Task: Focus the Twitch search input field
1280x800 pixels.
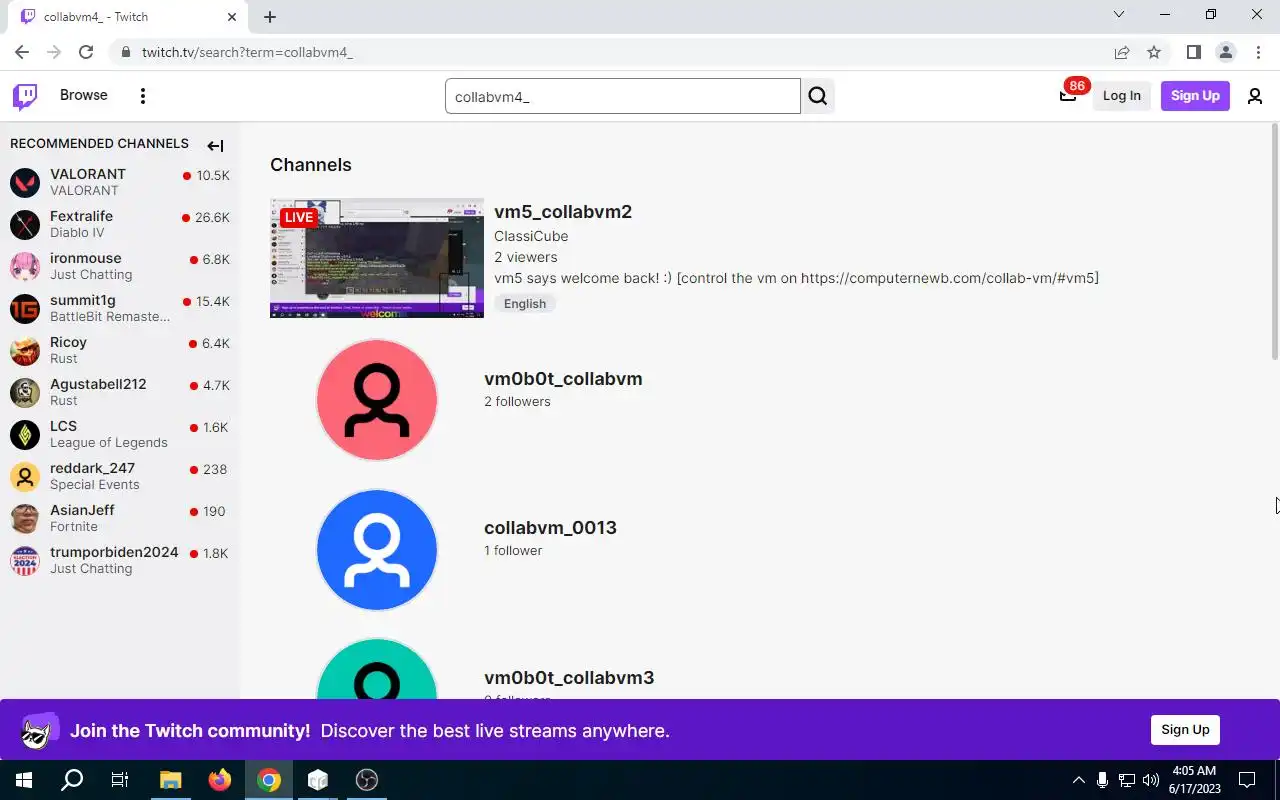Action: [x=623, y=96]
